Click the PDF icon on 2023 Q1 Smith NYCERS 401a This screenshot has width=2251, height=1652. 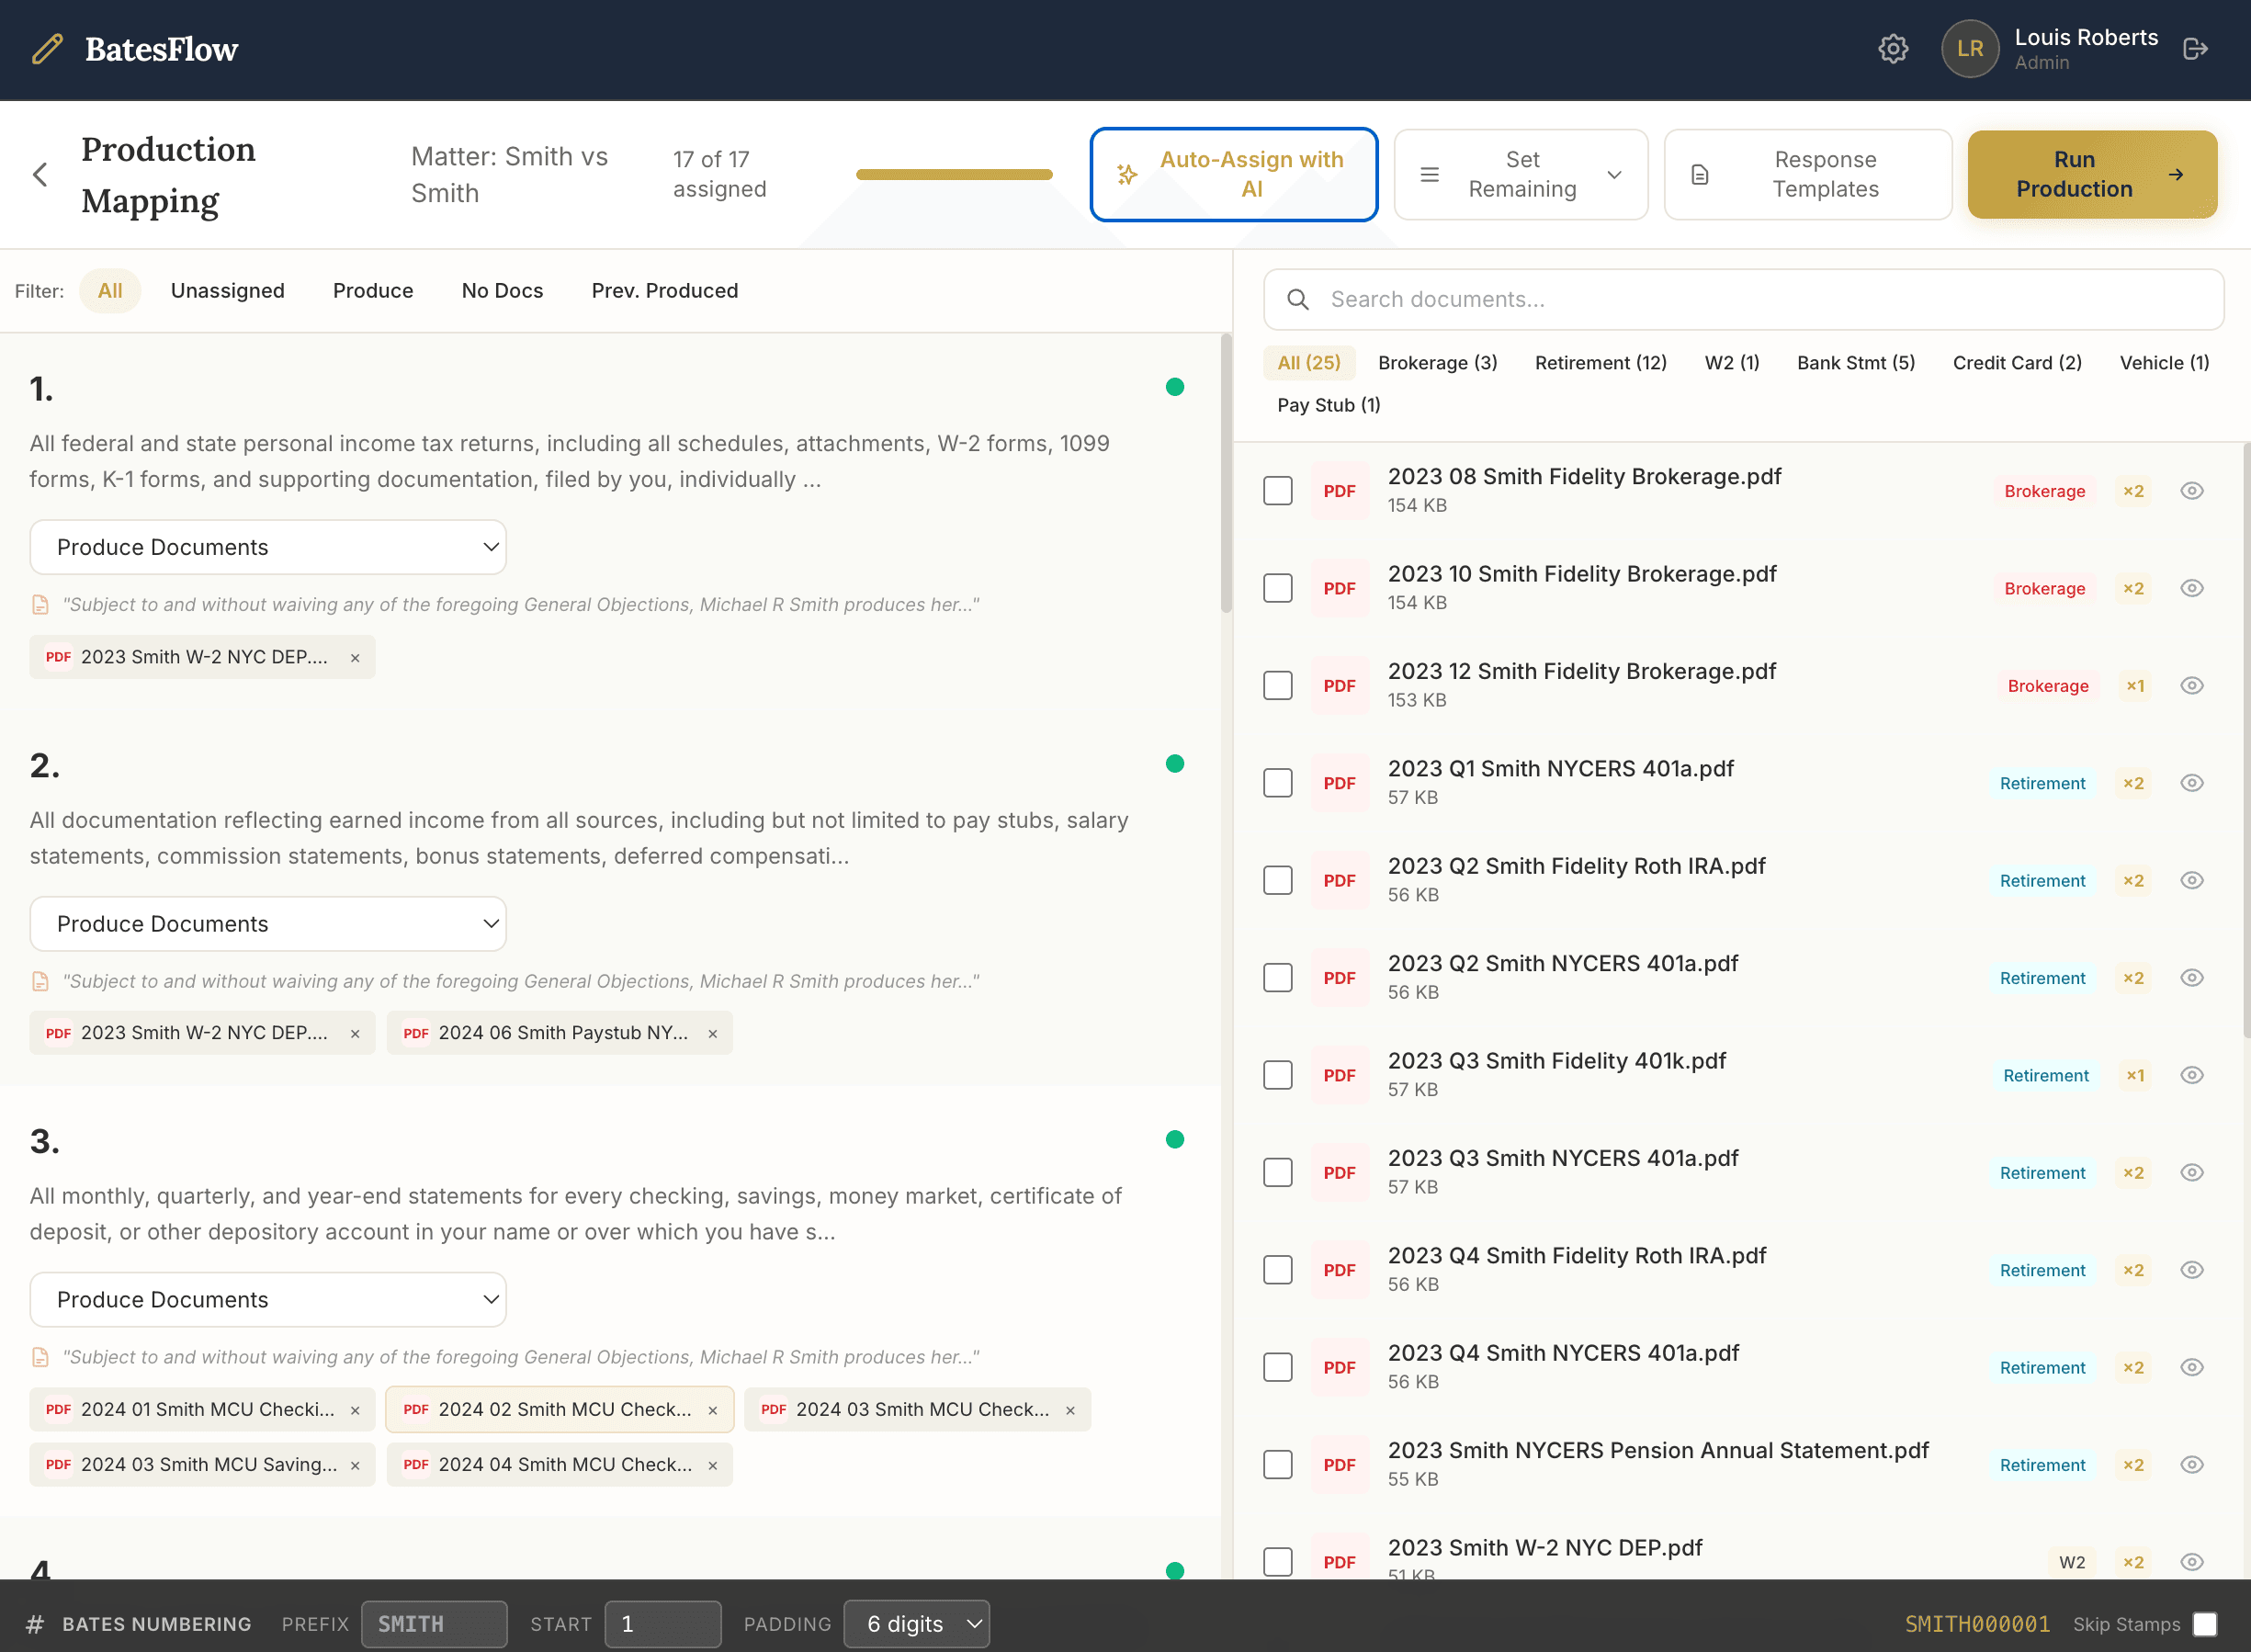(1340, 782)
